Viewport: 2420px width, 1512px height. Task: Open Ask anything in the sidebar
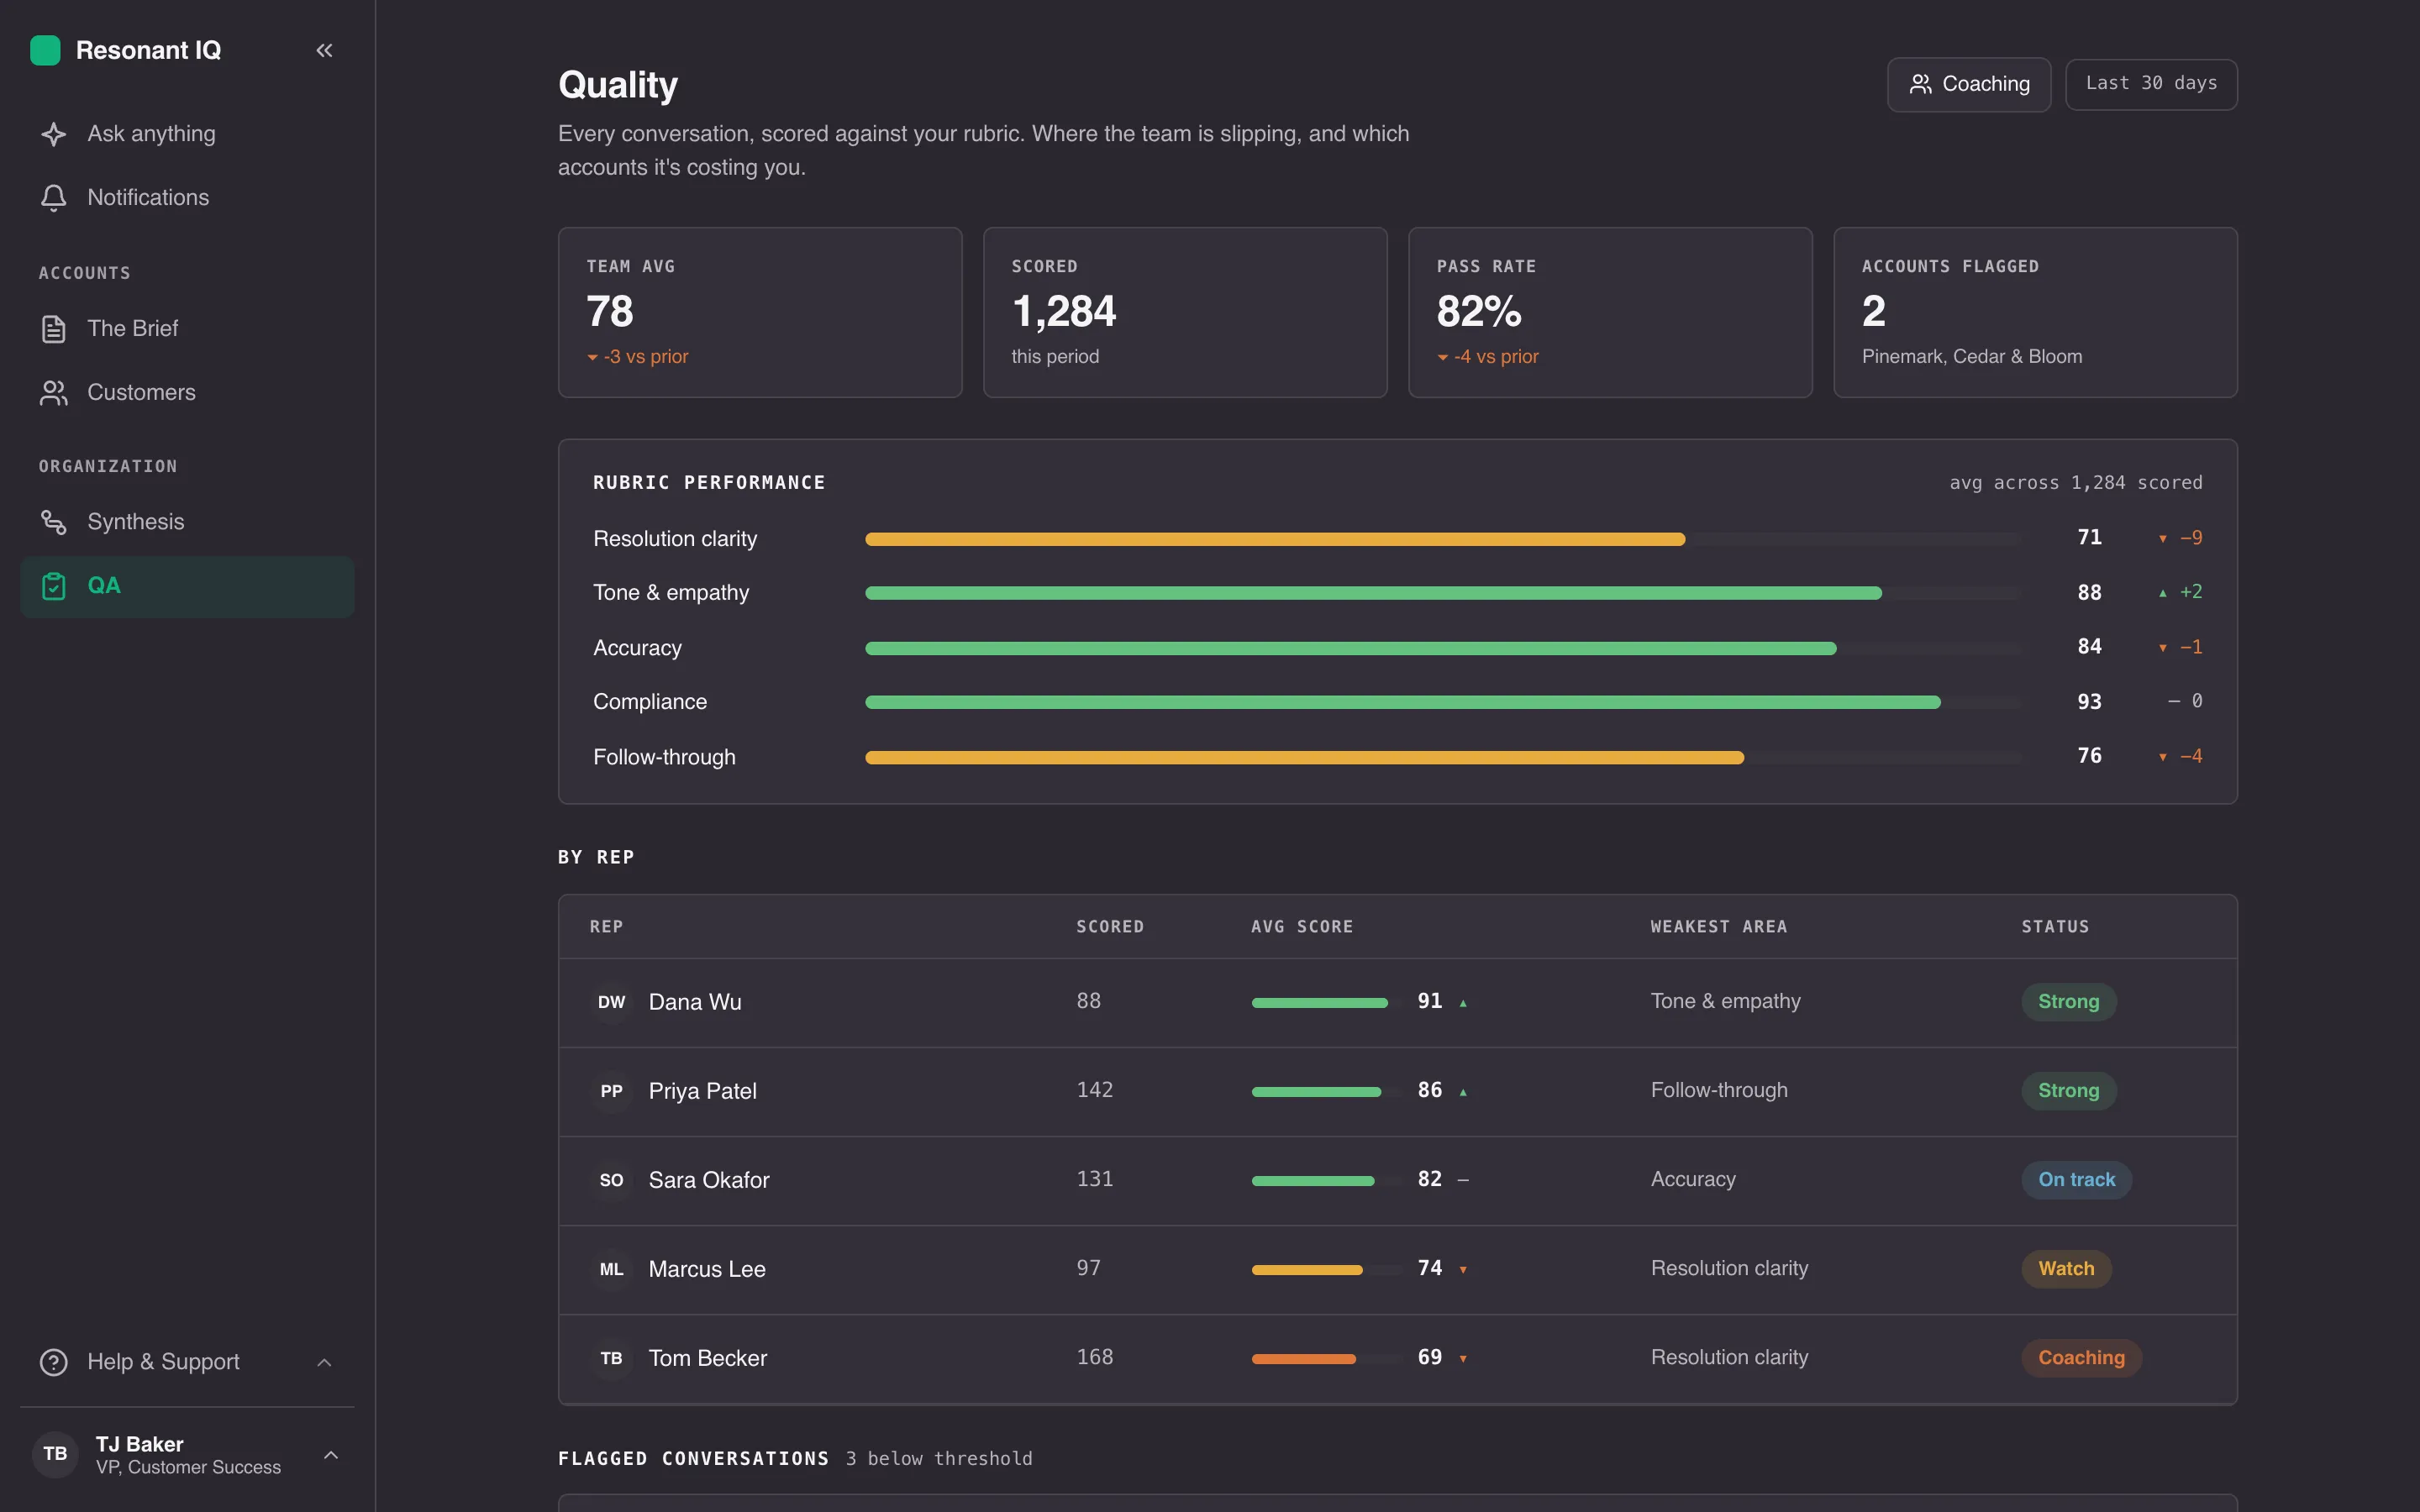187,134
